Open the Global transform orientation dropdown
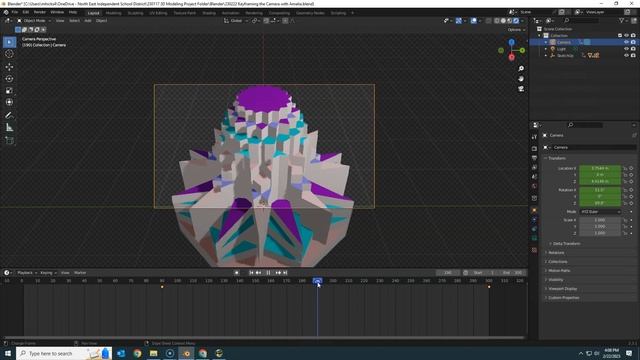Screen dimensions: 640x360 [x=236, y=21]
